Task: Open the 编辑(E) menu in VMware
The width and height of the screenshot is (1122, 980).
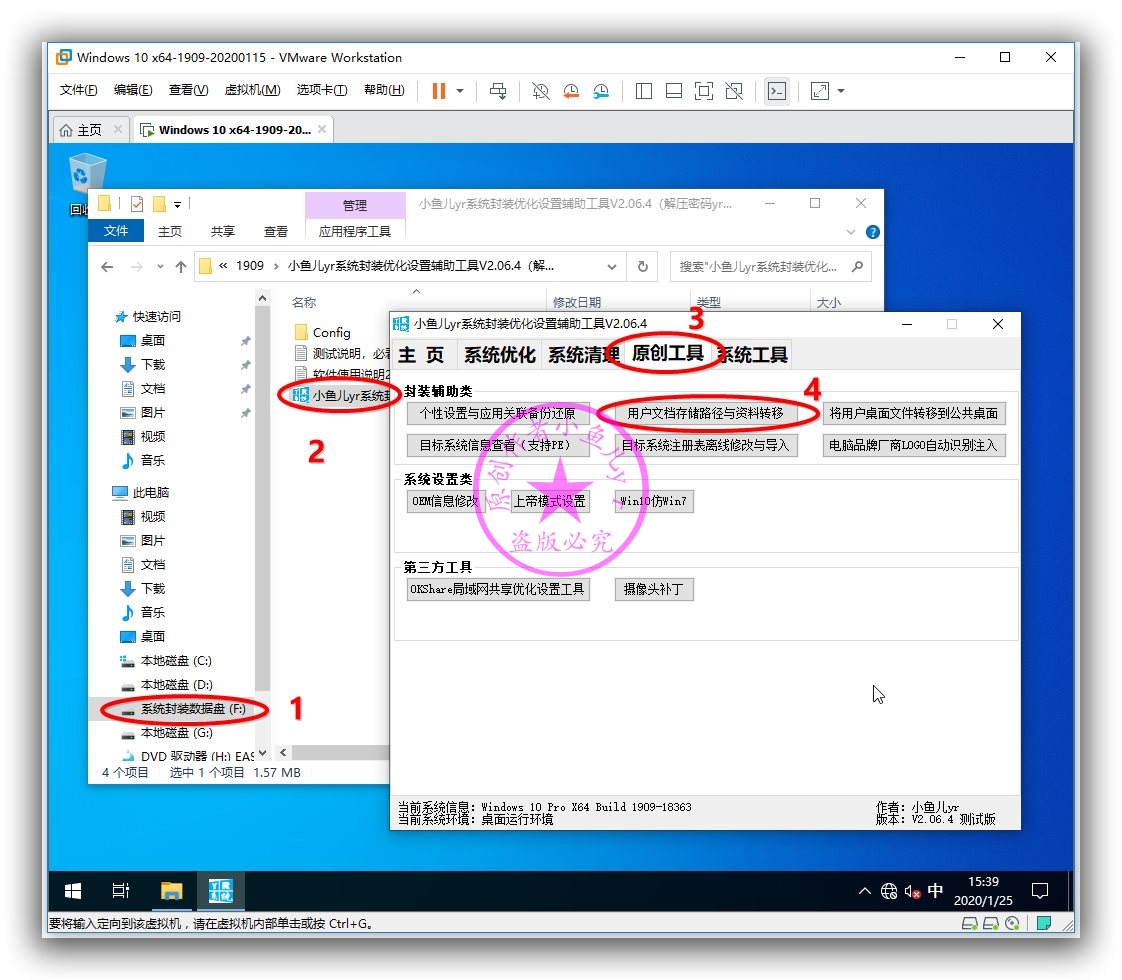Action: coord(133,89)
